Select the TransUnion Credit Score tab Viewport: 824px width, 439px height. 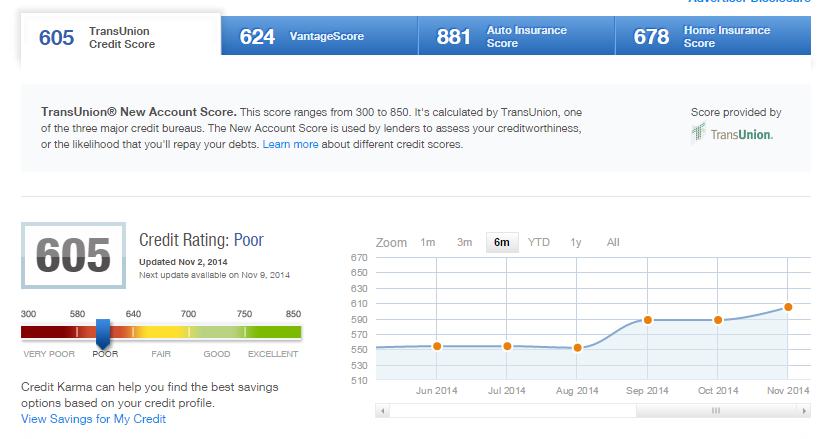120,37
